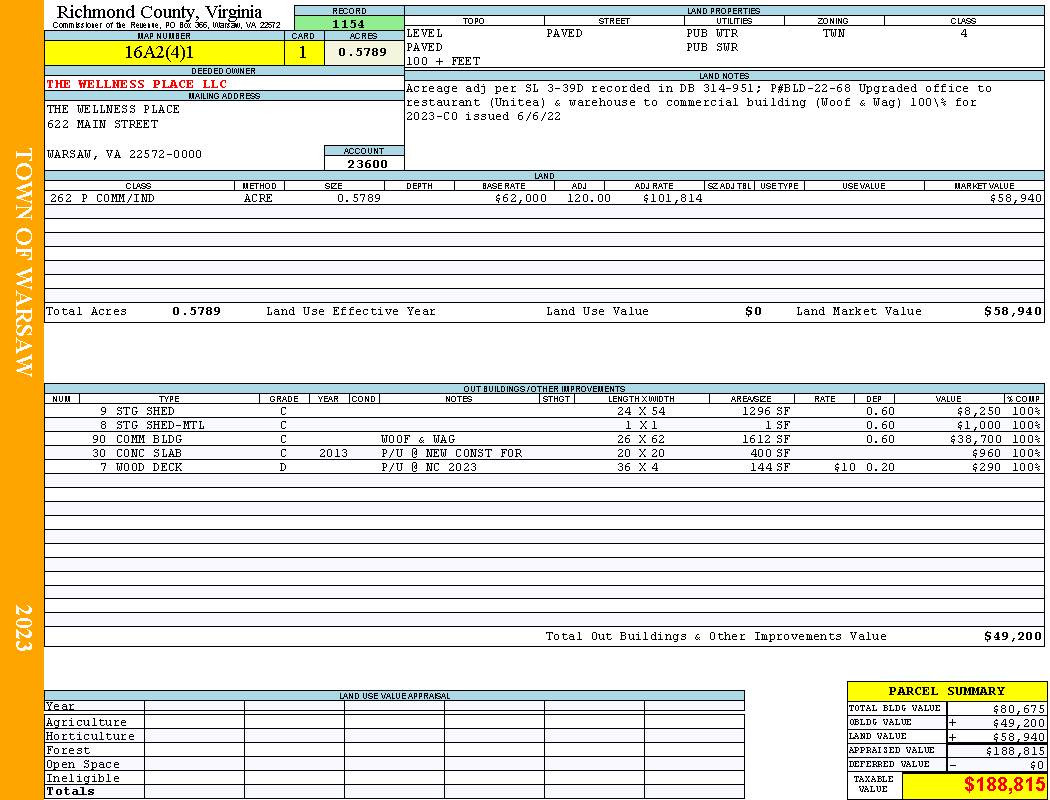Click total out buildings value $49,200
The height and width of the screenshot is (800, 1050).
click(x=1013, y=637)
